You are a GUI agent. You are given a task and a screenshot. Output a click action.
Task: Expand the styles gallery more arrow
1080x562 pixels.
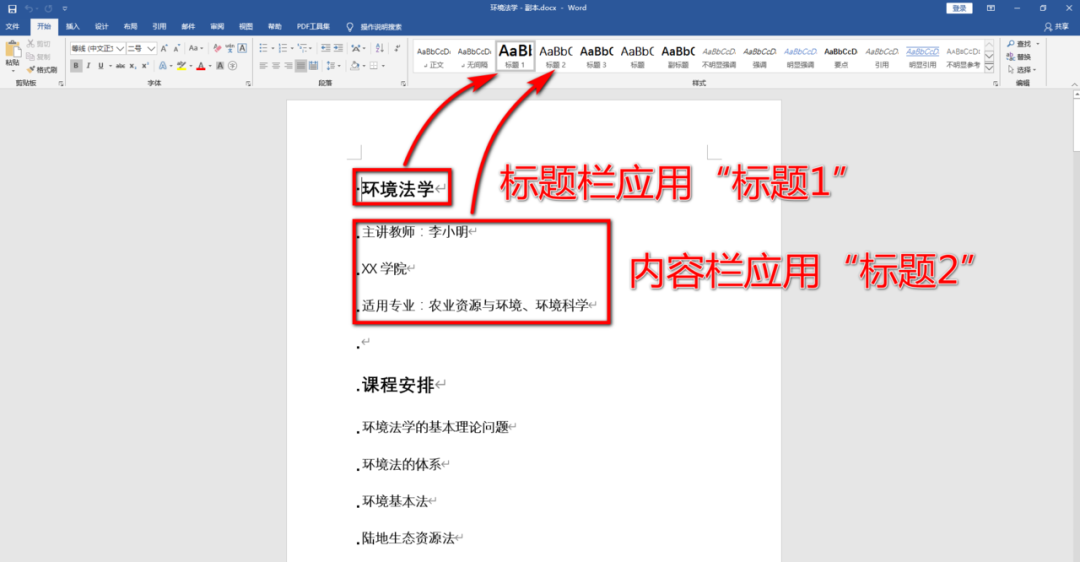(989, 69)
